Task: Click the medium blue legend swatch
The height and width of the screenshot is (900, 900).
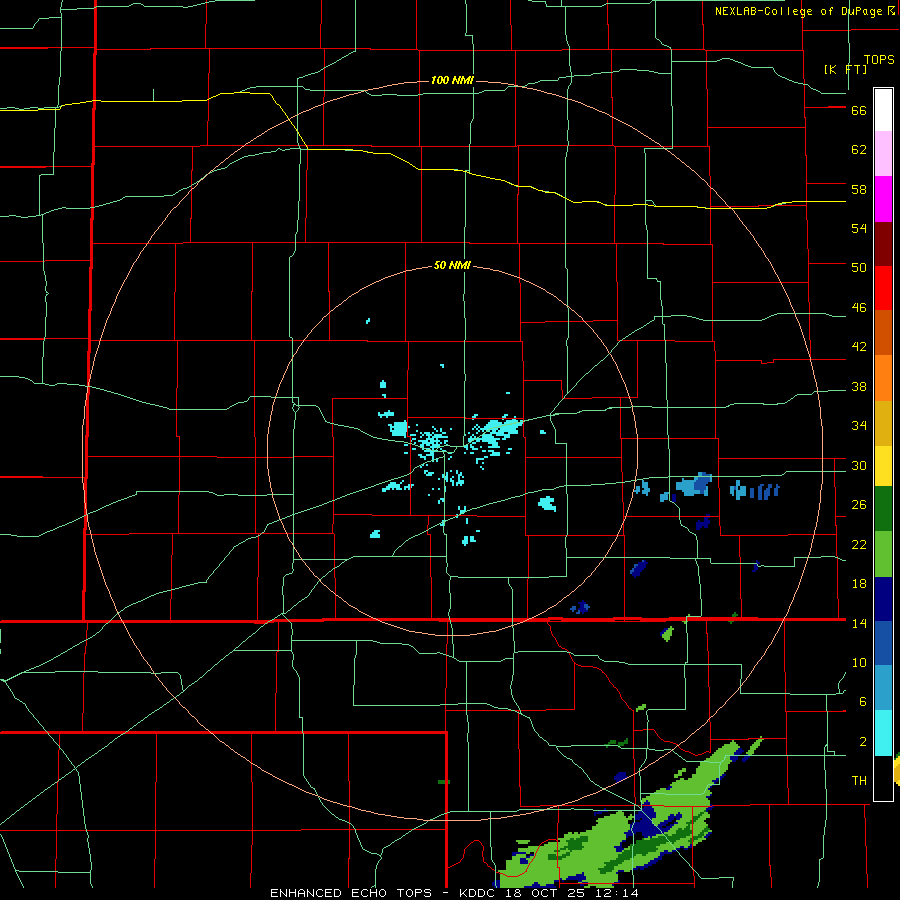Action: tap(883, 643)
